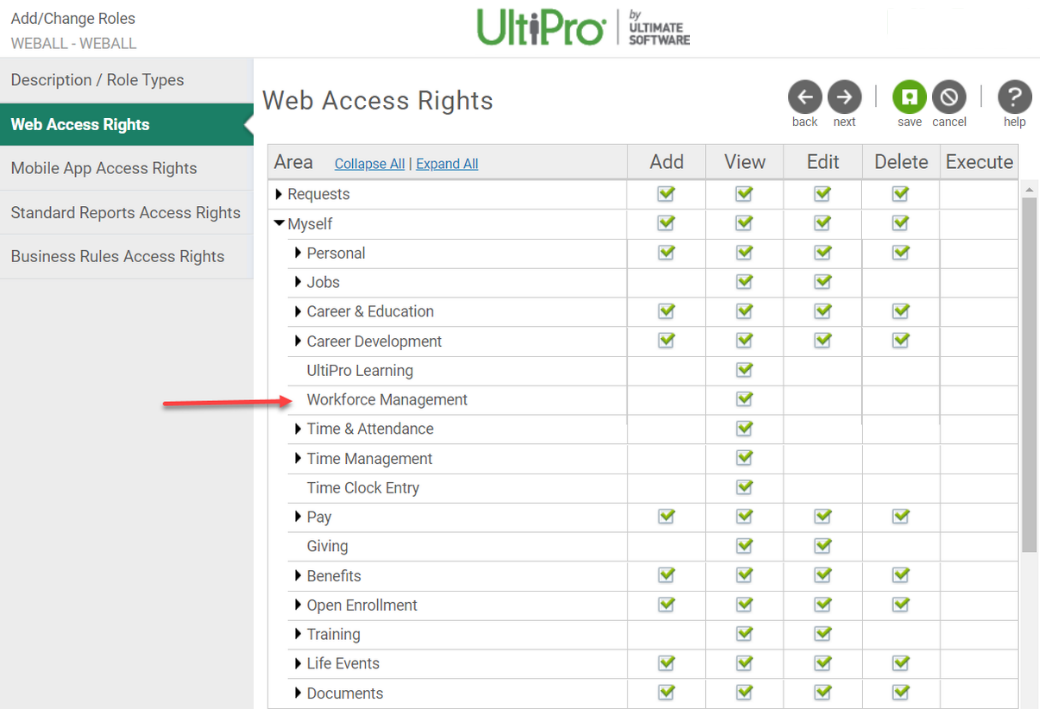Click the green save icon
This screenshot has width=1040, height=709.
pos(909,97)
